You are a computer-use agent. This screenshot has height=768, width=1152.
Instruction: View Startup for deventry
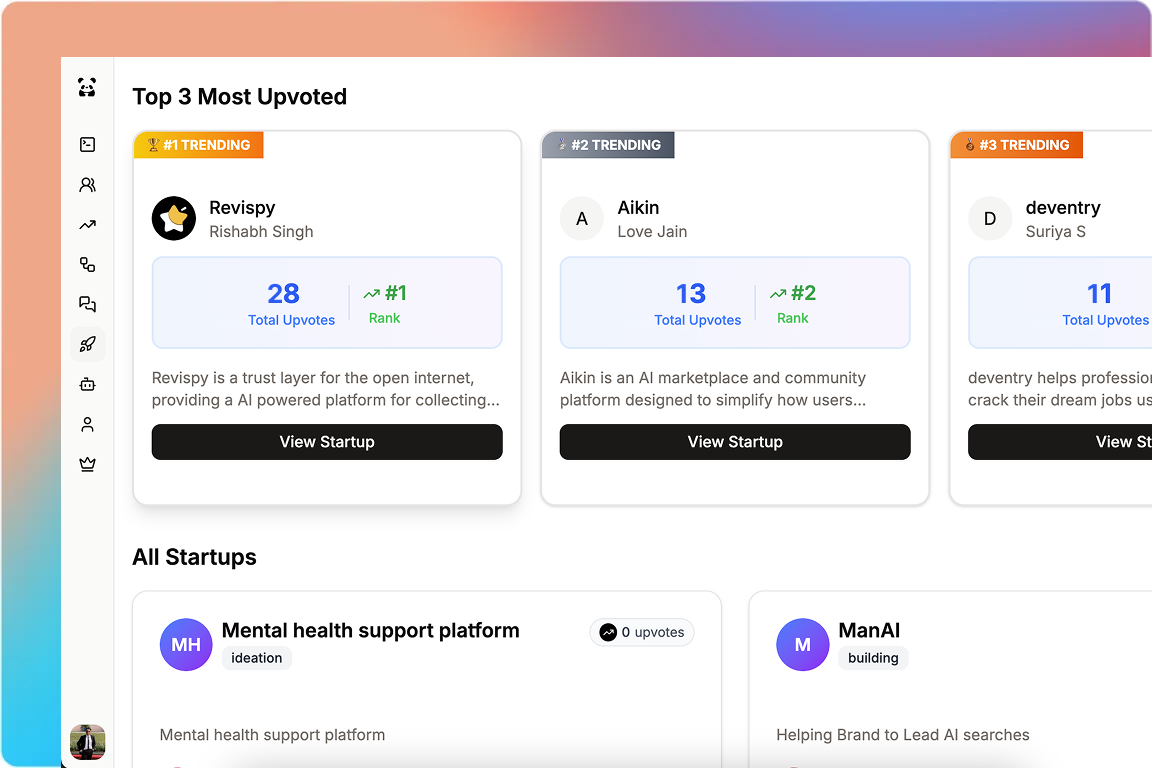[x=1060, y=442]
